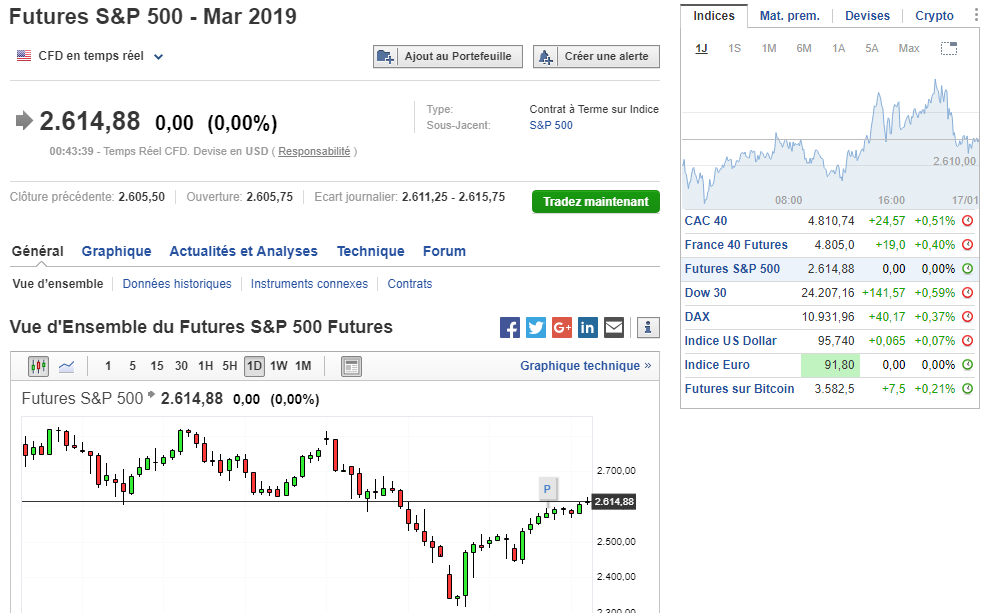The height and width of the screenshot is (613, 990).
Task: Open the Crypto tab in sidebar
Action: [934, 16]
